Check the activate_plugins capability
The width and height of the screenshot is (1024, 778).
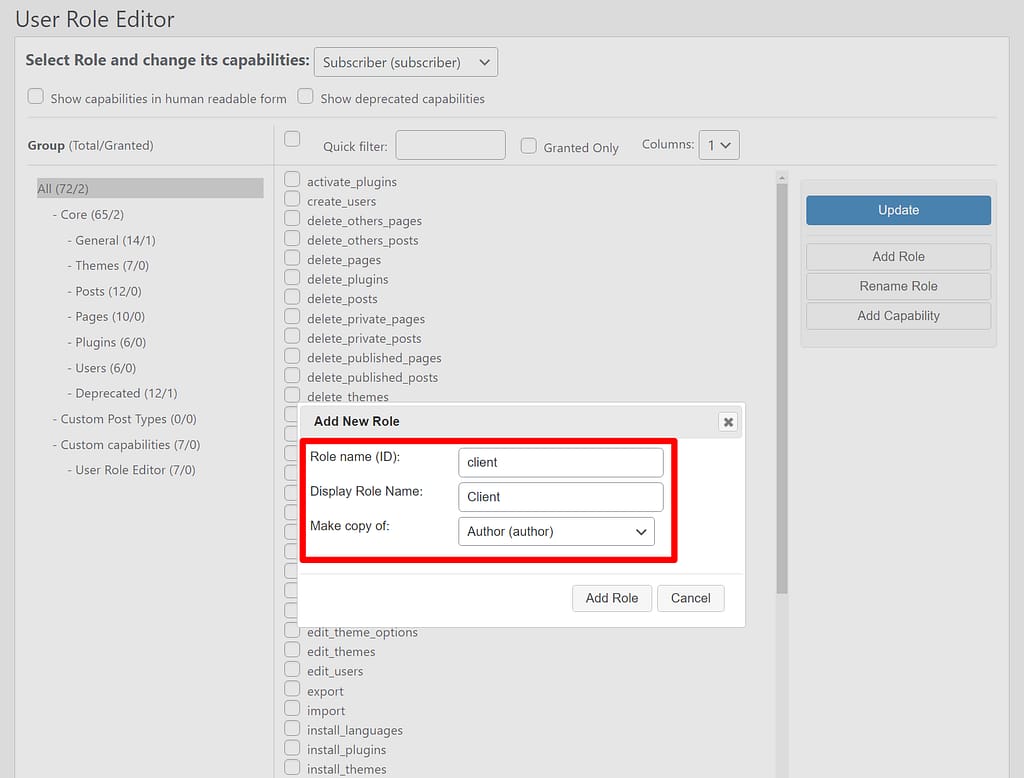click(x=292, y=180)
